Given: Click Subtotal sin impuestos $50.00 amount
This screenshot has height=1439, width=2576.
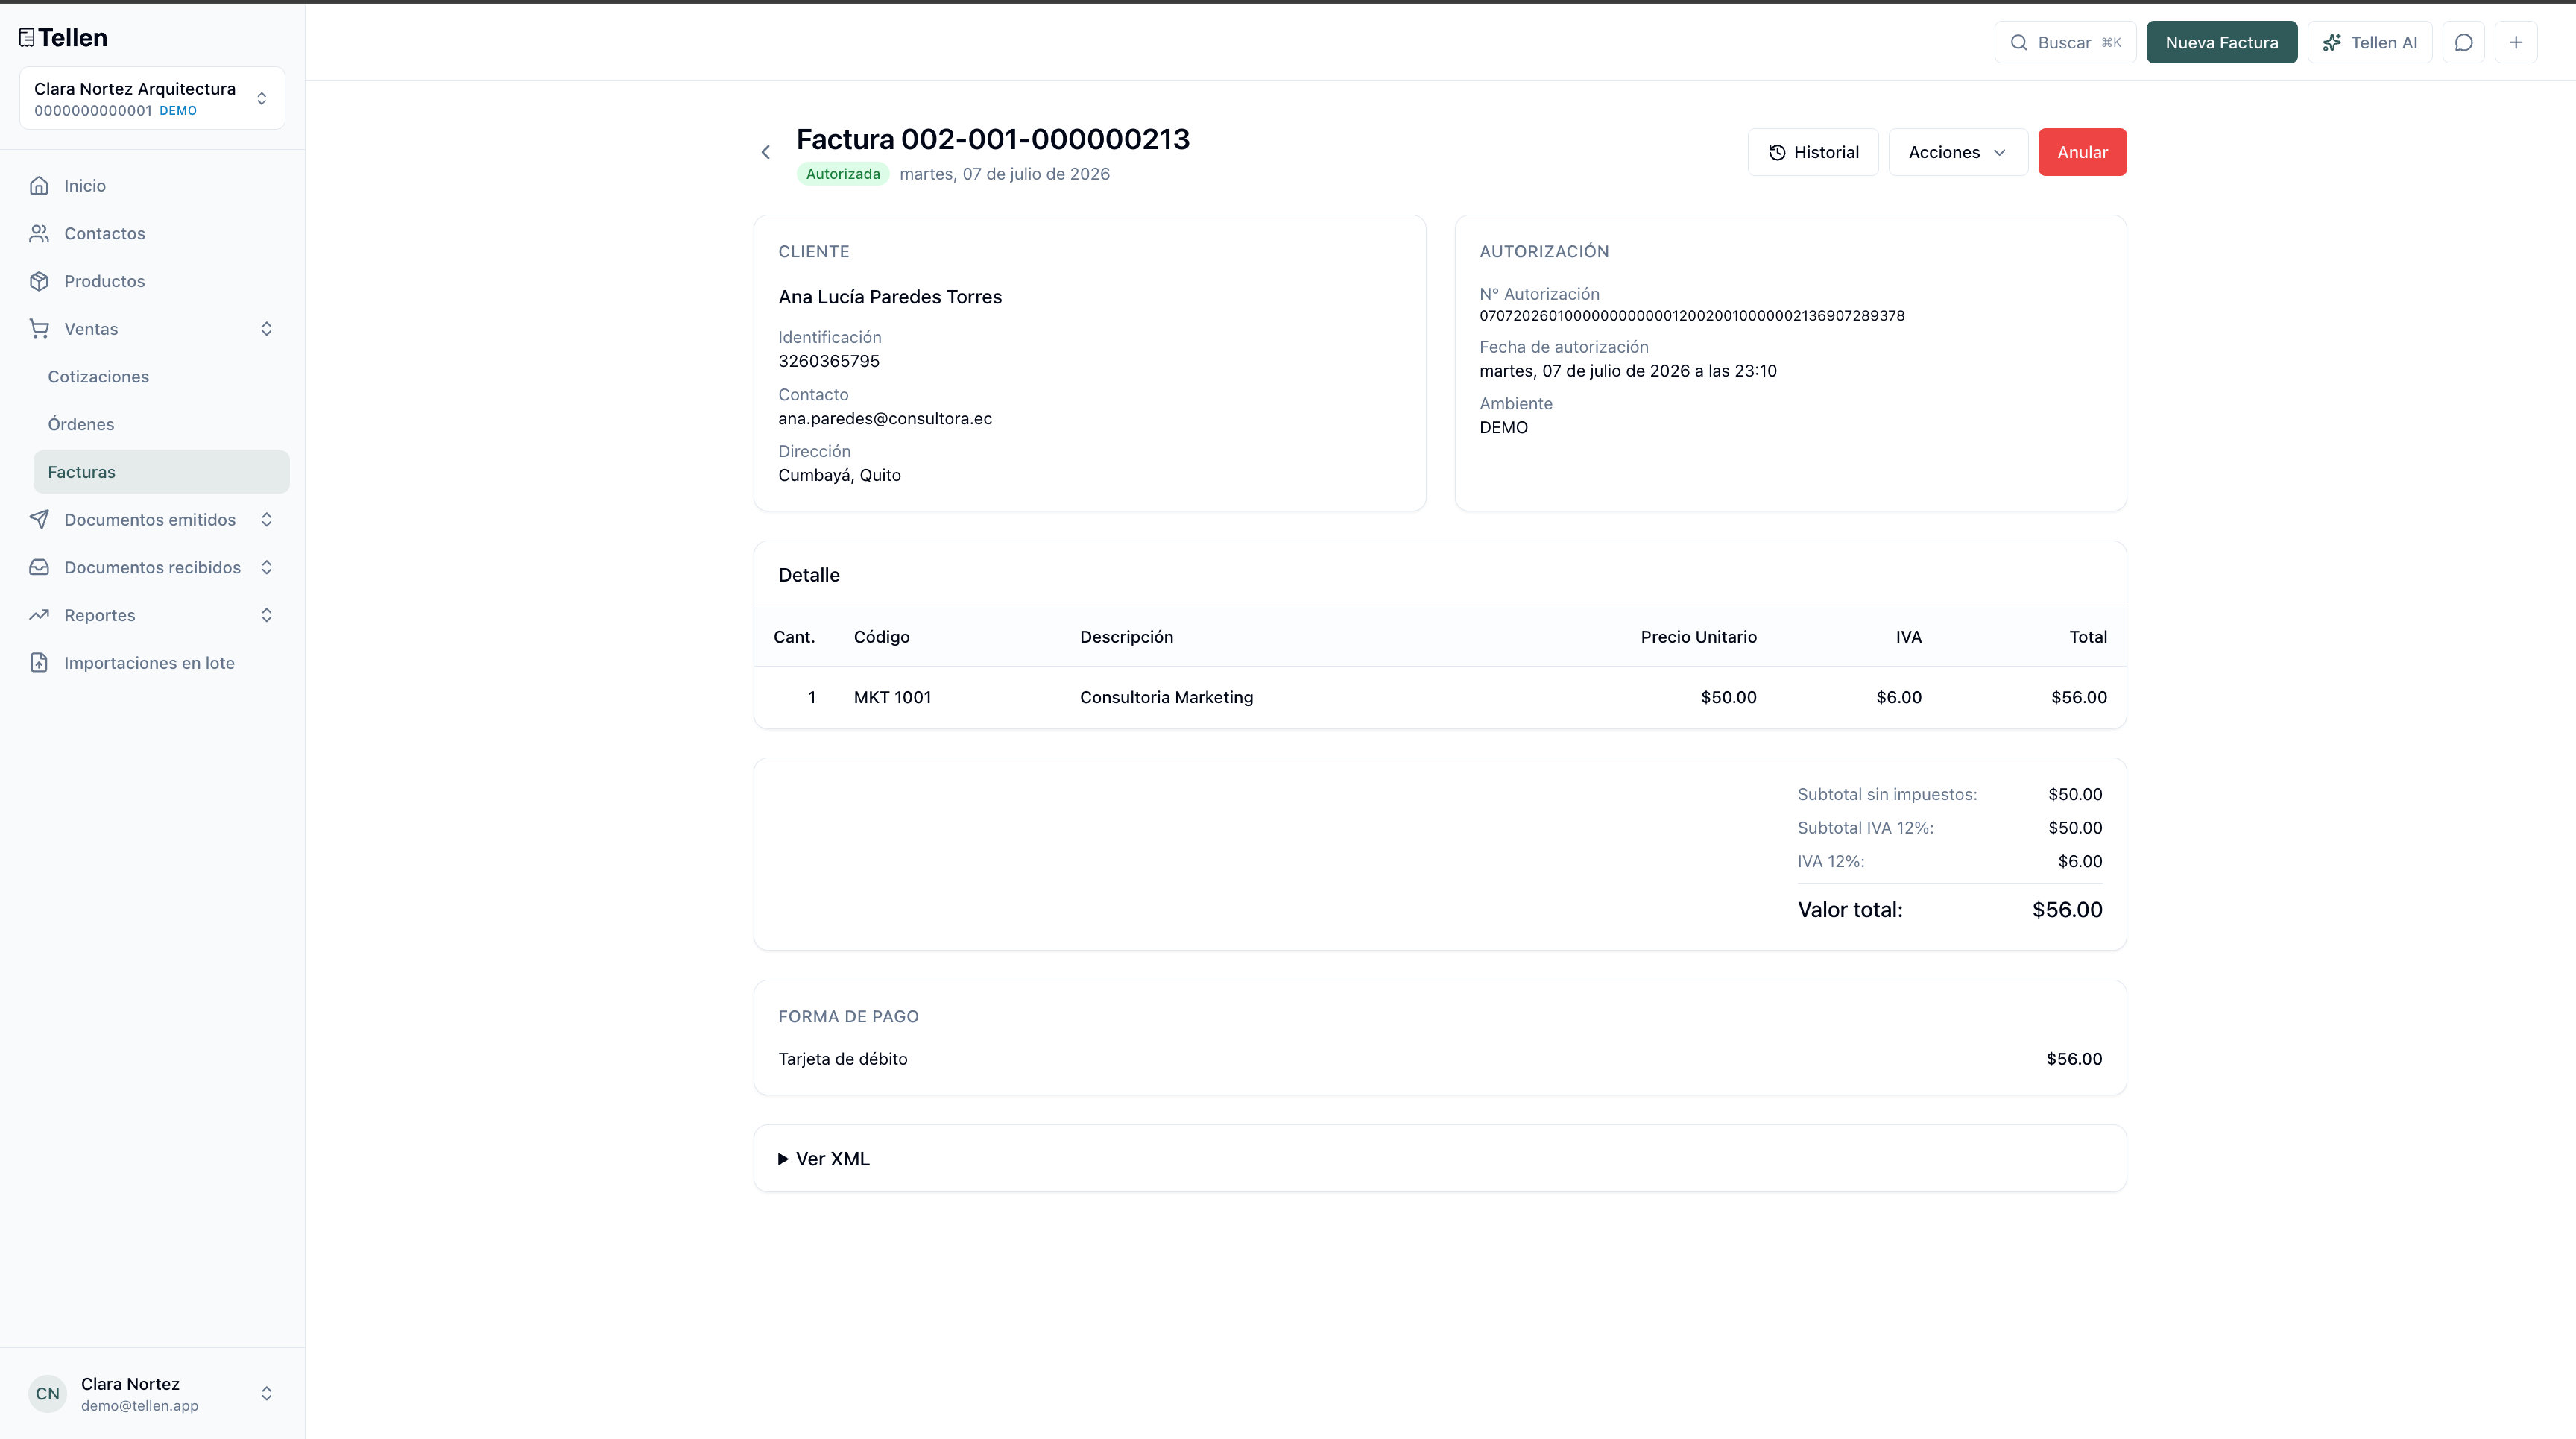Looking at the screenshot, I should click(x=2075, y=795).
